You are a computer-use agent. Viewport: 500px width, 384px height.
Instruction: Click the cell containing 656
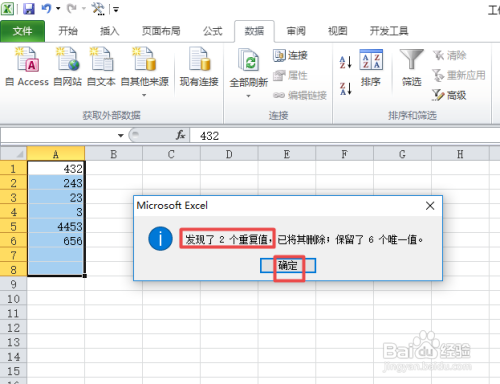(56, 241)
